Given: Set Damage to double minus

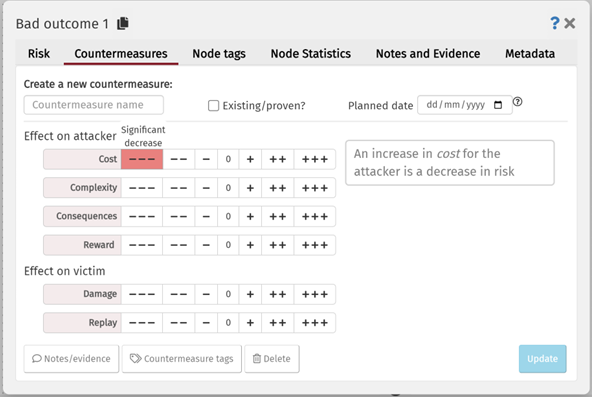Looking at the screenshot, I should (x=179, y=294).
